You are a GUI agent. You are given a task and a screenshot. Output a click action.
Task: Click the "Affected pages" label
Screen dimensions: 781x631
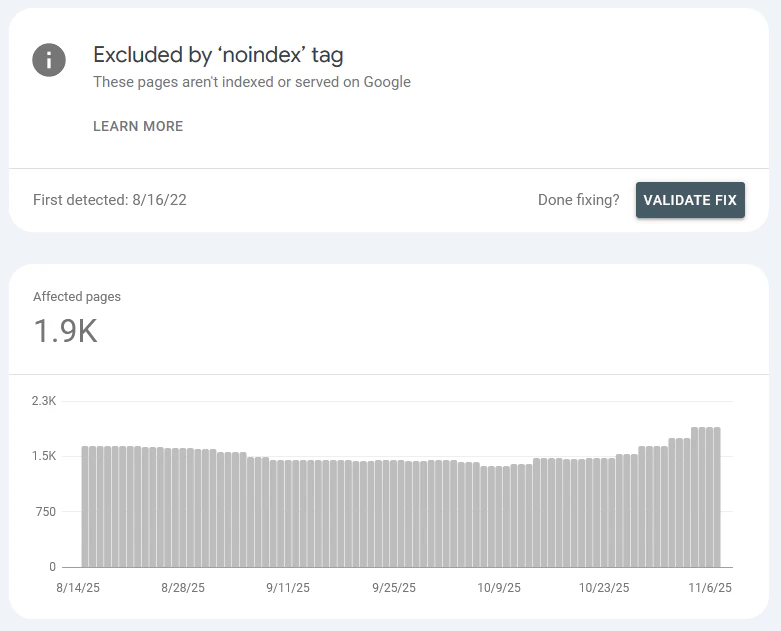[77, 297]
